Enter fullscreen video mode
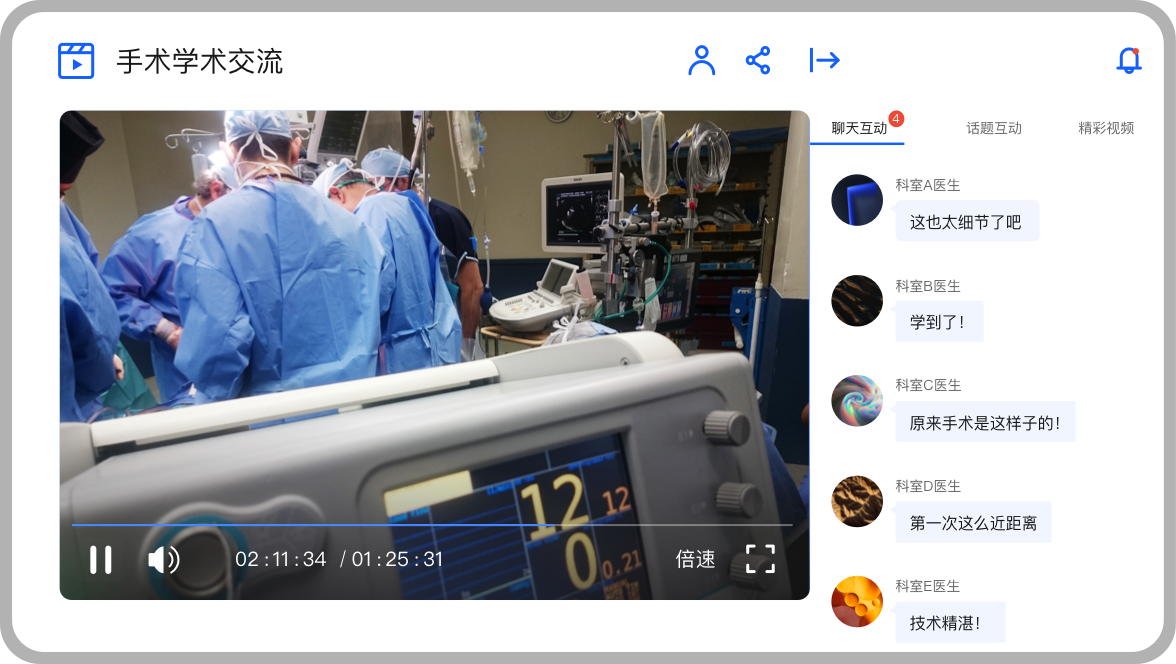This screenshot has width=1176, height=664. pyautogui.click(x=760, y=559)
